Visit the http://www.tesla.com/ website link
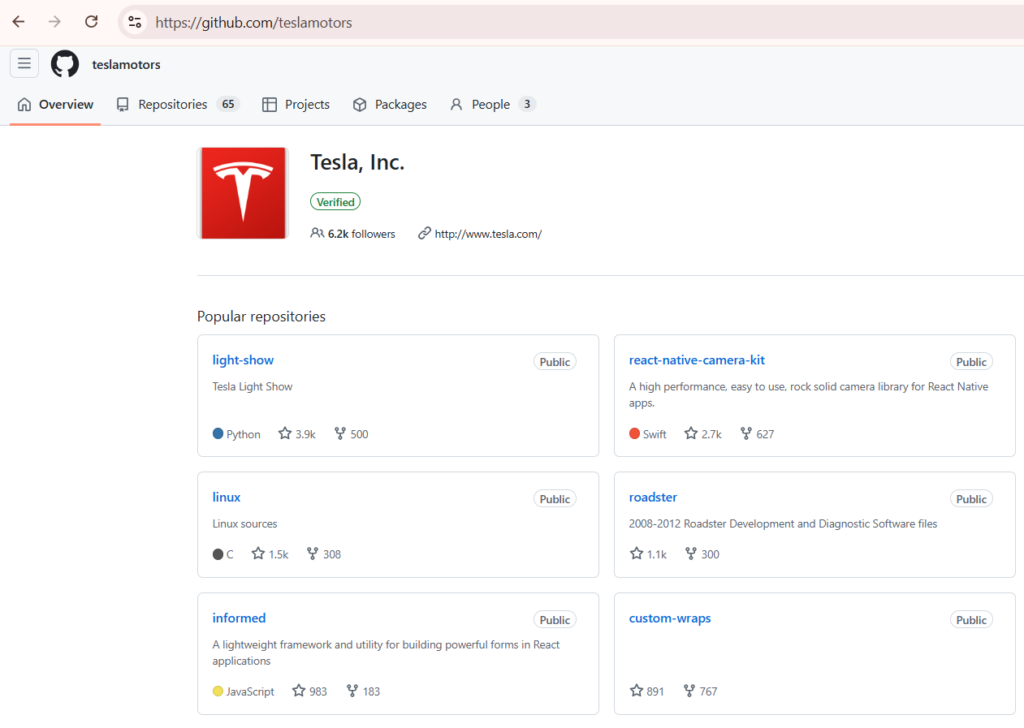Image resolution: width=1024 pixels, height=728 pixels. pos(488,234)
